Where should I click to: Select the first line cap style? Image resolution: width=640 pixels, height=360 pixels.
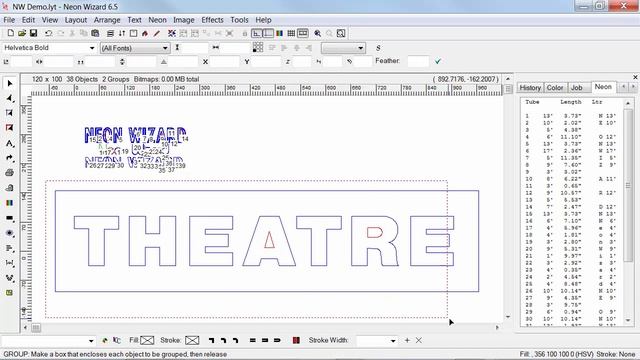pyautogui.click(x=253, y=340)
